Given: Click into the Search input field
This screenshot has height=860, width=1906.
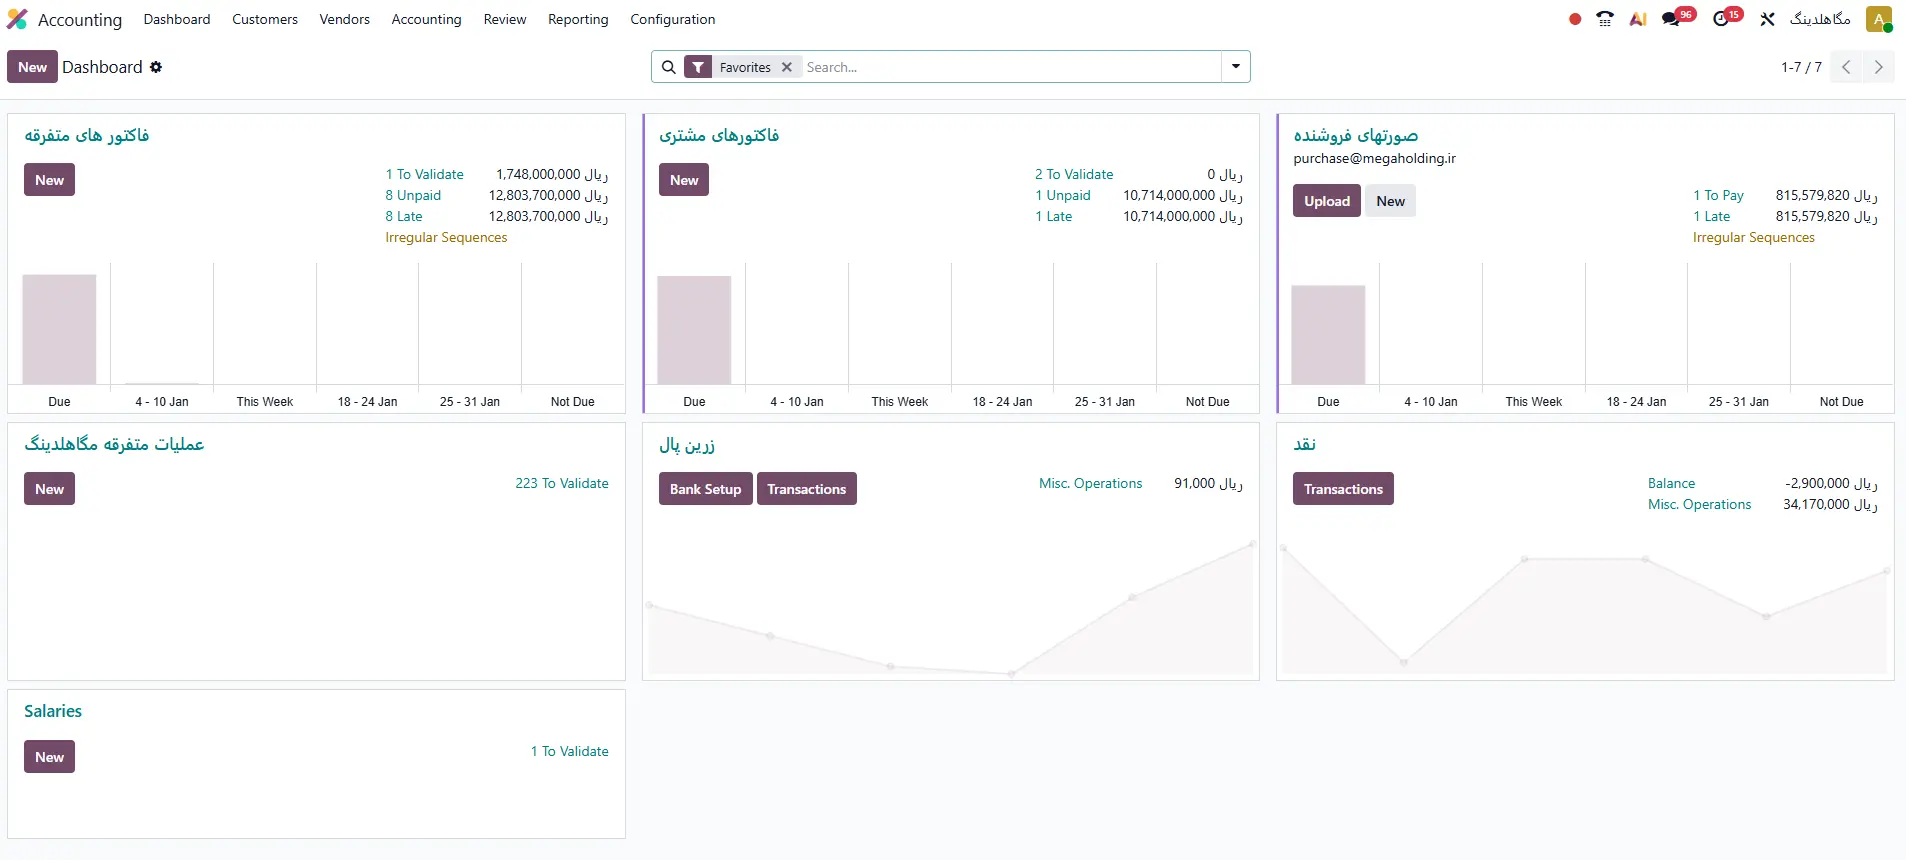Looking at the screenshot, I should click(x=1010, y=67).
